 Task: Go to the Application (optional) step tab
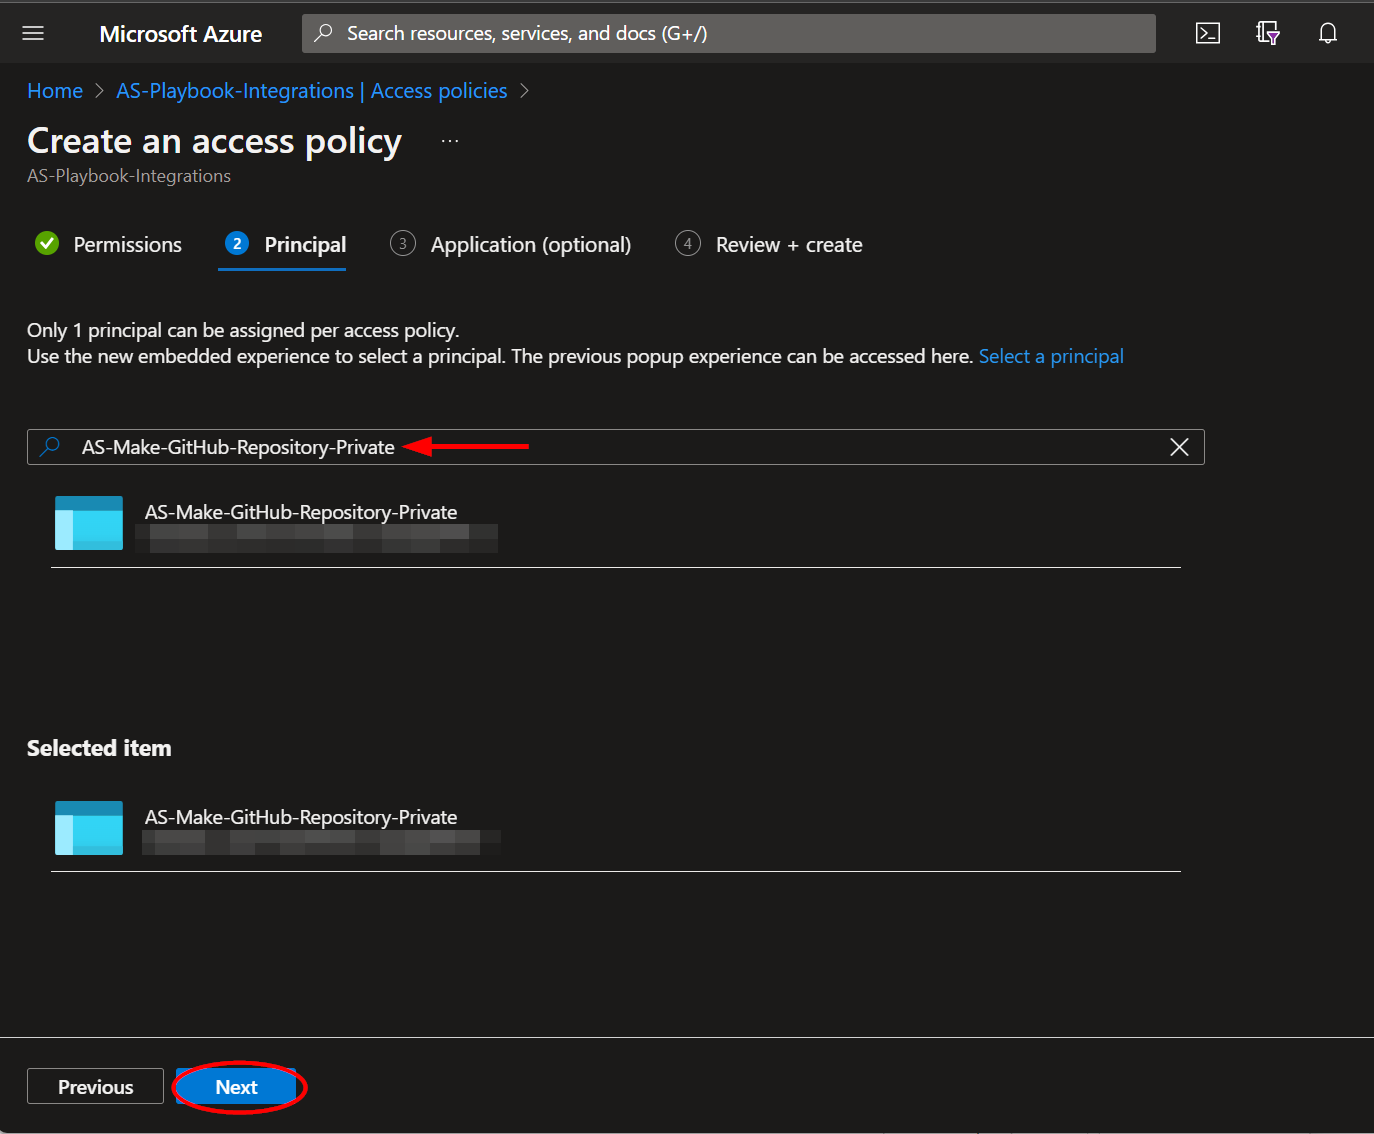[x=511, y=244]
